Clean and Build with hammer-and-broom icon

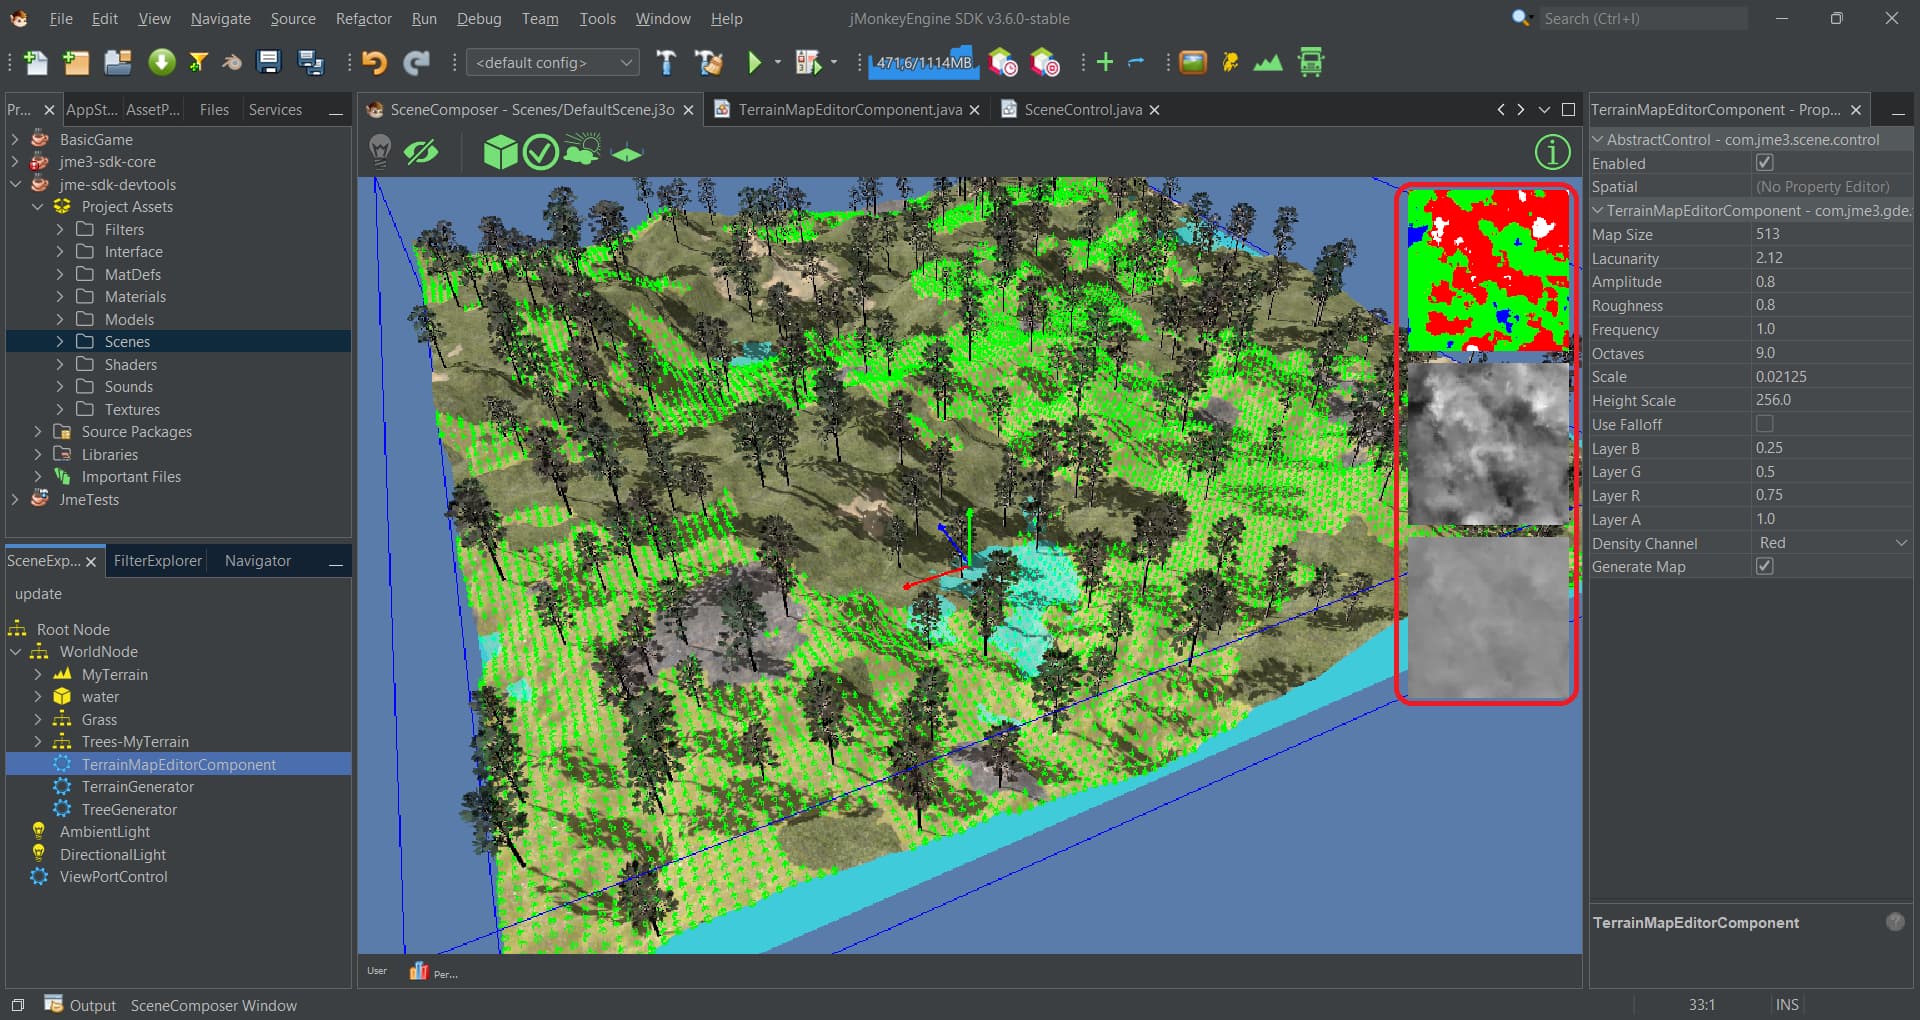[709, 63]
